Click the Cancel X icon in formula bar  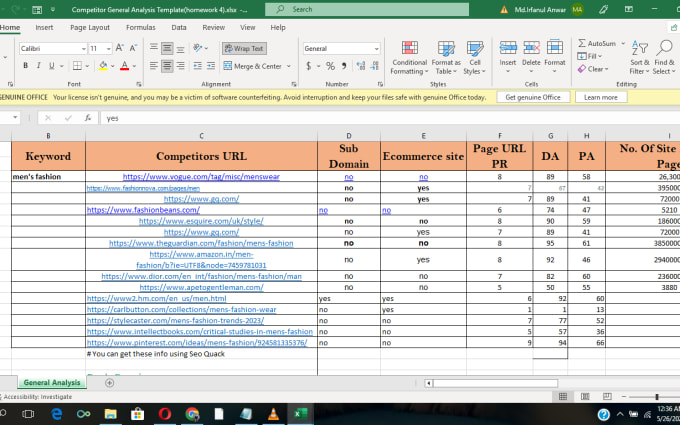(48, 118)
